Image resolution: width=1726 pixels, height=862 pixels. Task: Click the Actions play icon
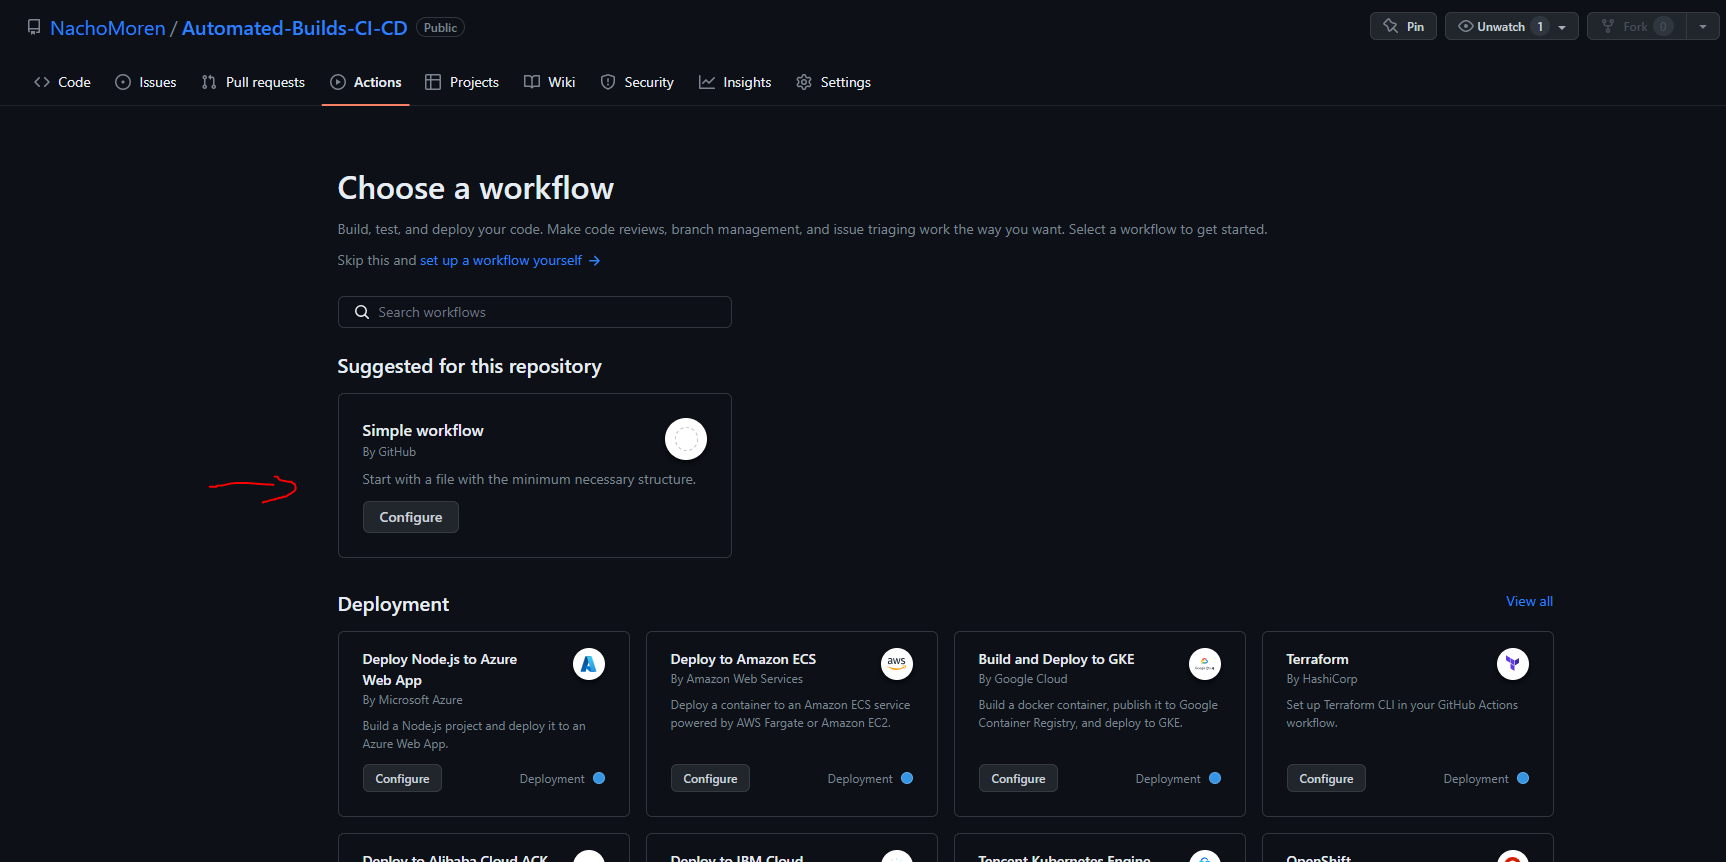point(338,82)
